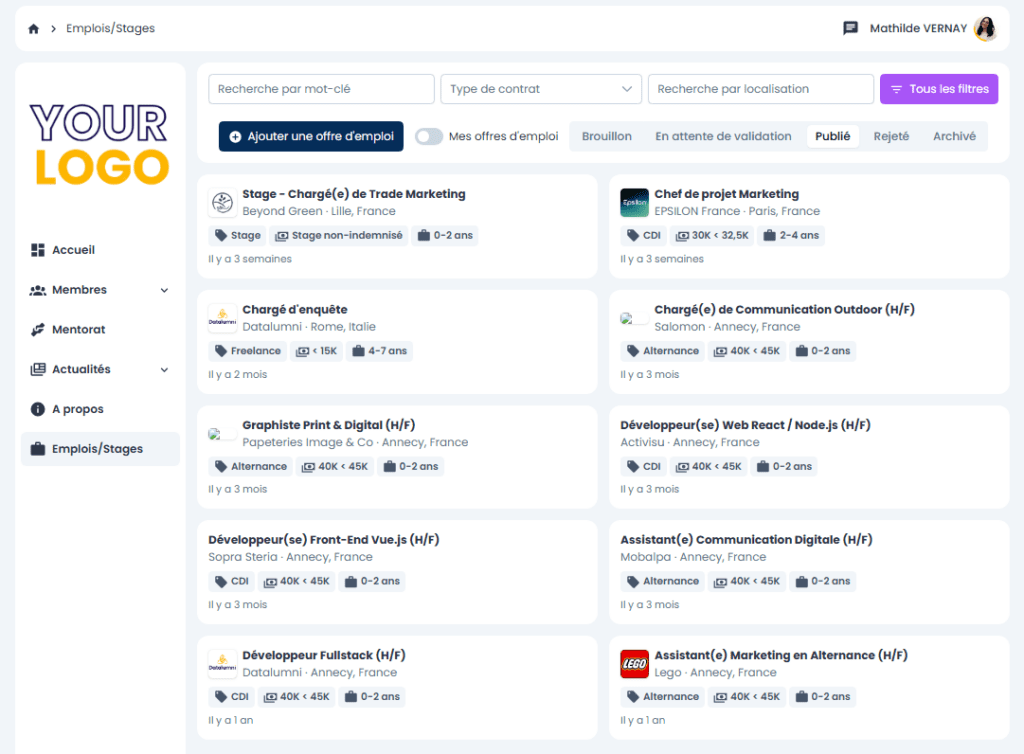Switch to the Brouillon filter tab

click(607, 136)
